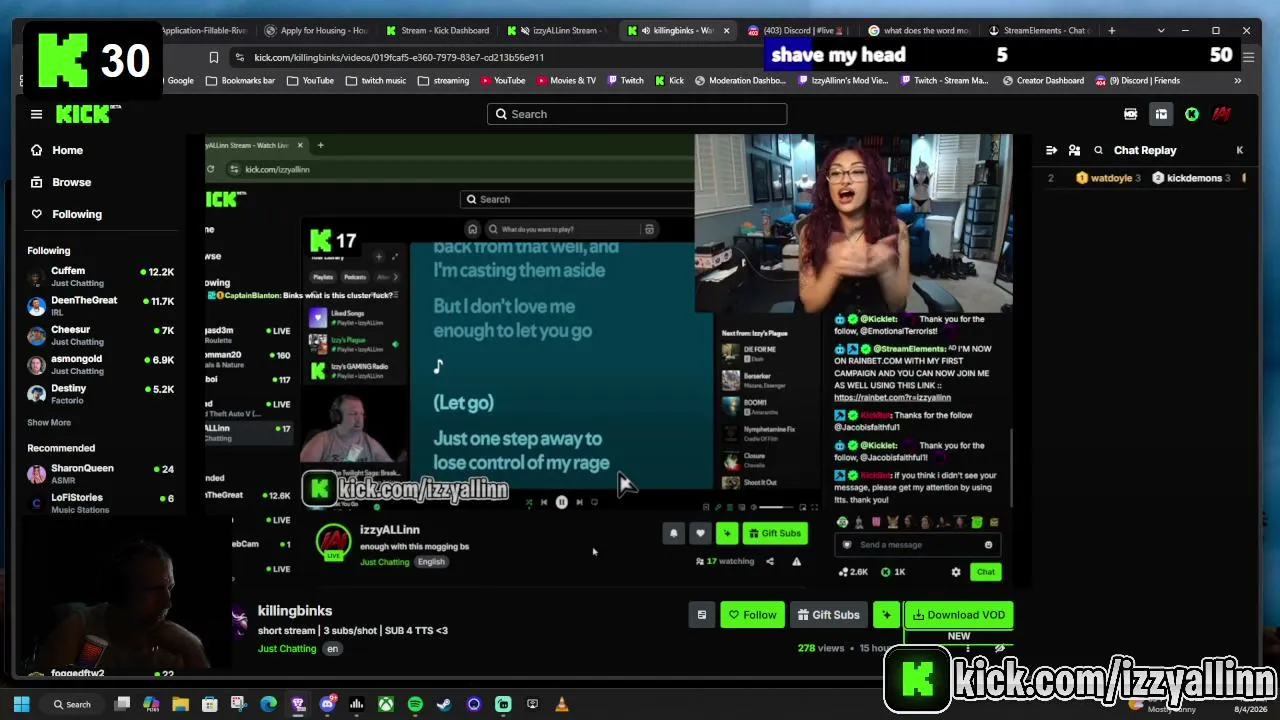Screen dimensions: 1280x720
Task: Switch to the Apply for Housing tab
Action: click(x=316, y=31)
